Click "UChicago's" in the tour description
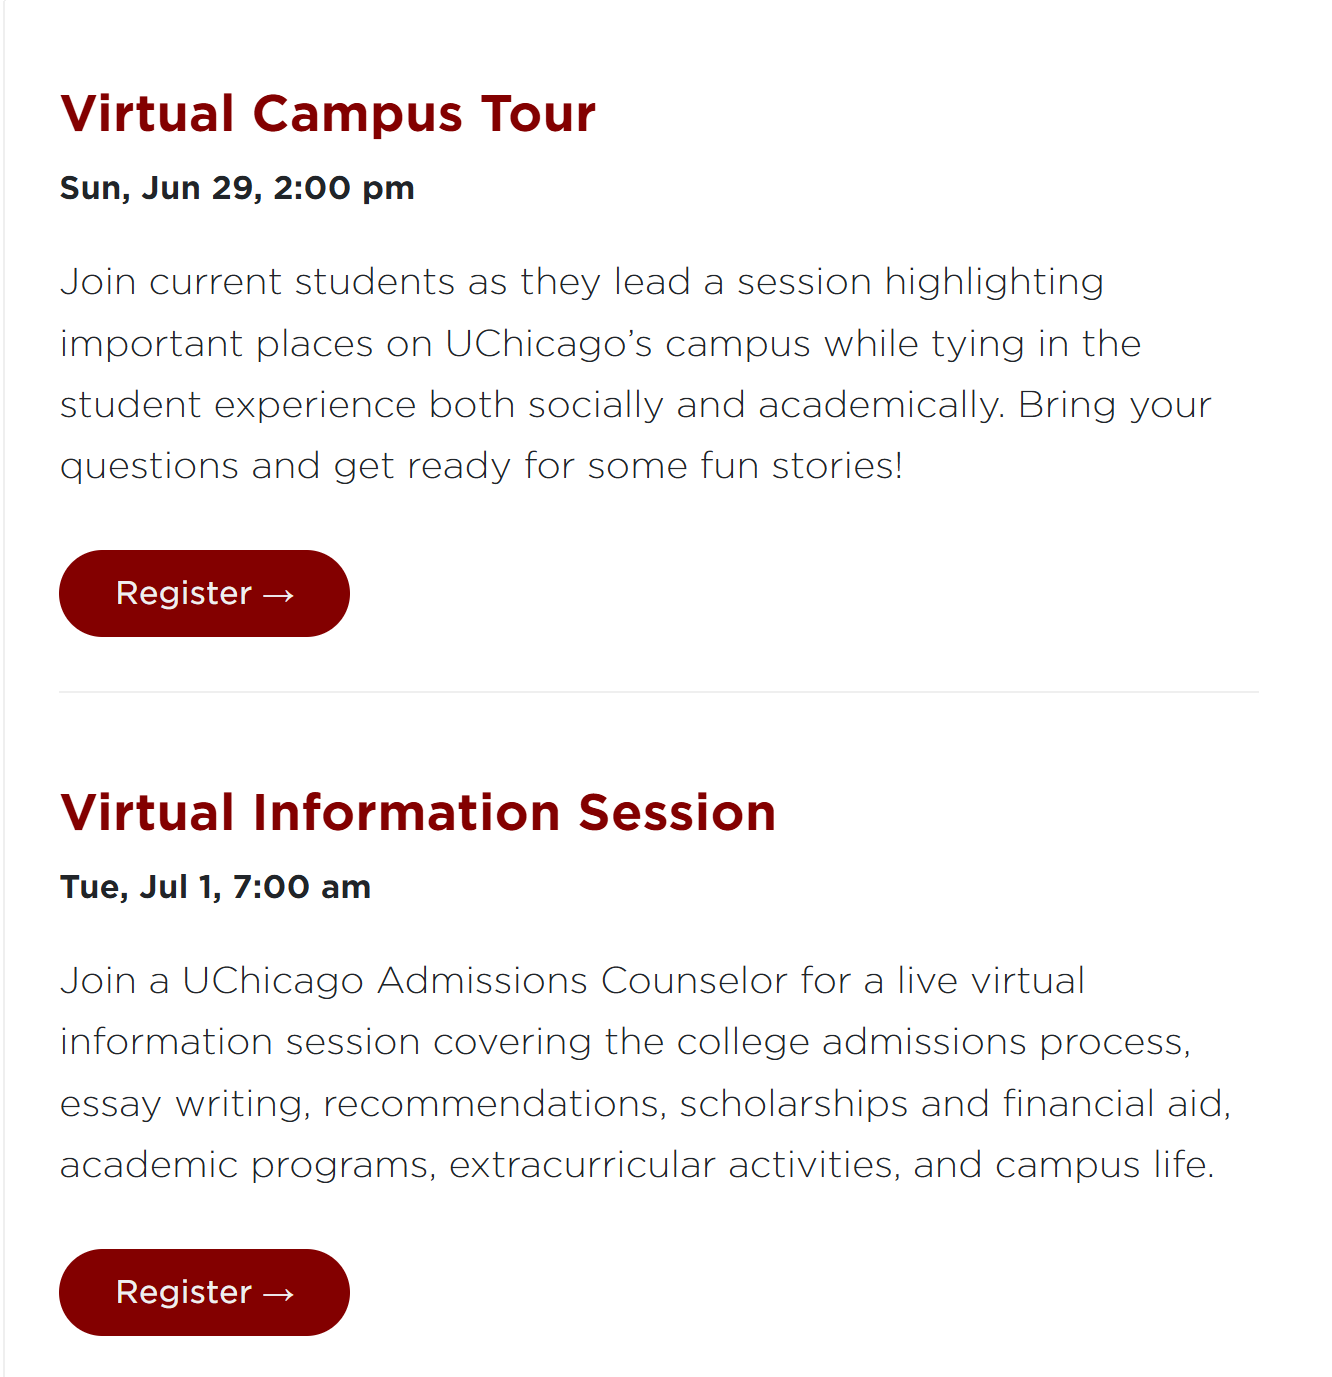The width and height of the screenshot is (1332, 1377). click(548, 344)
